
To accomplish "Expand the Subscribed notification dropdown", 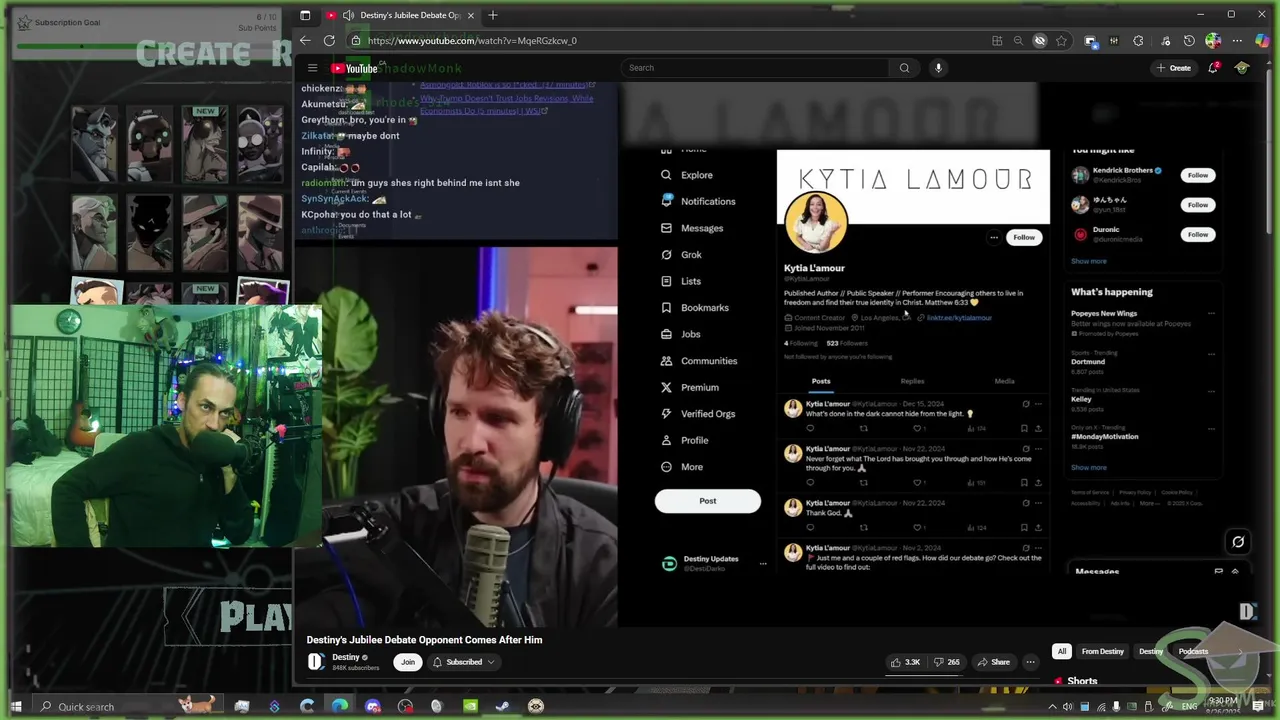I will (x=464, y=662).
